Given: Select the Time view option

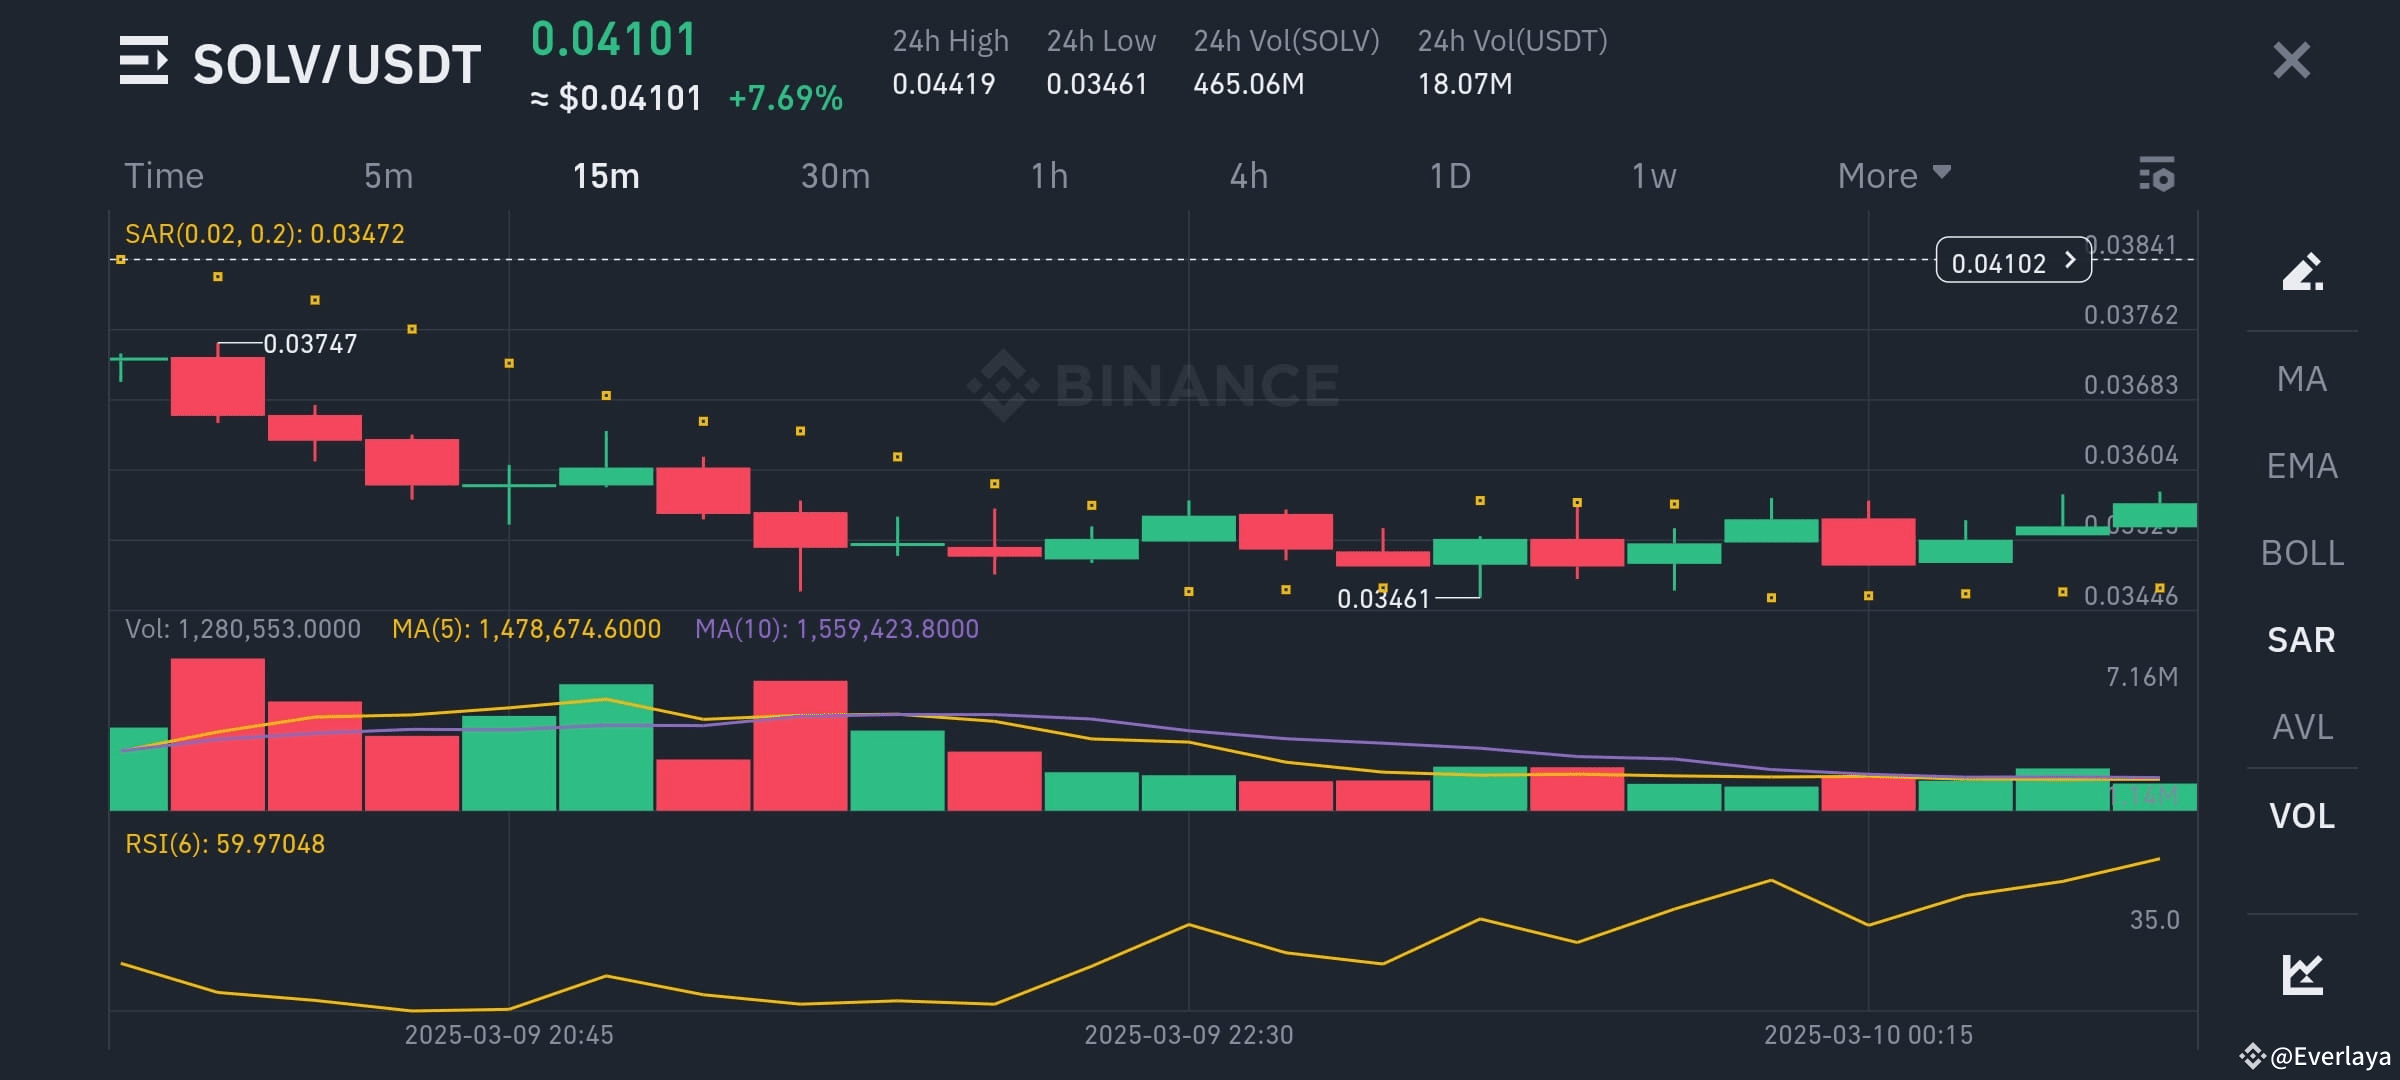Looking at the screenshot, I should coord(165,175).
